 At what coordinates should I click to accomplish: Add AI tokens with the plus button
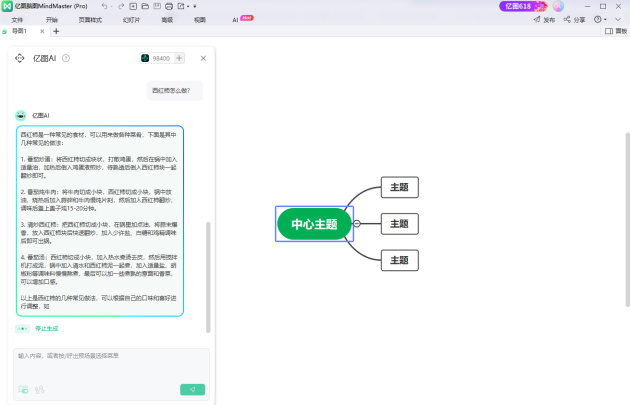tap(180, 58)
